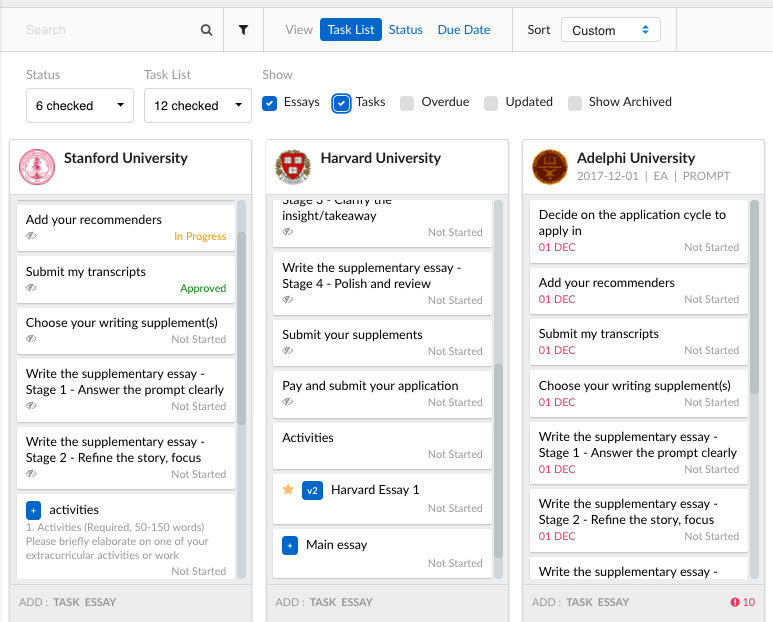Screen dimensions: 773x622
Task: Click the Stanford University seal logo
Action: coord(37,167)
